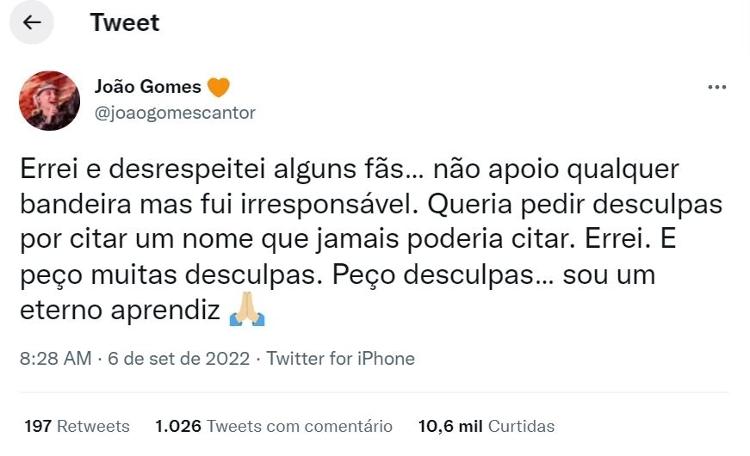Click the 197 retweet count number

point(38,426)
